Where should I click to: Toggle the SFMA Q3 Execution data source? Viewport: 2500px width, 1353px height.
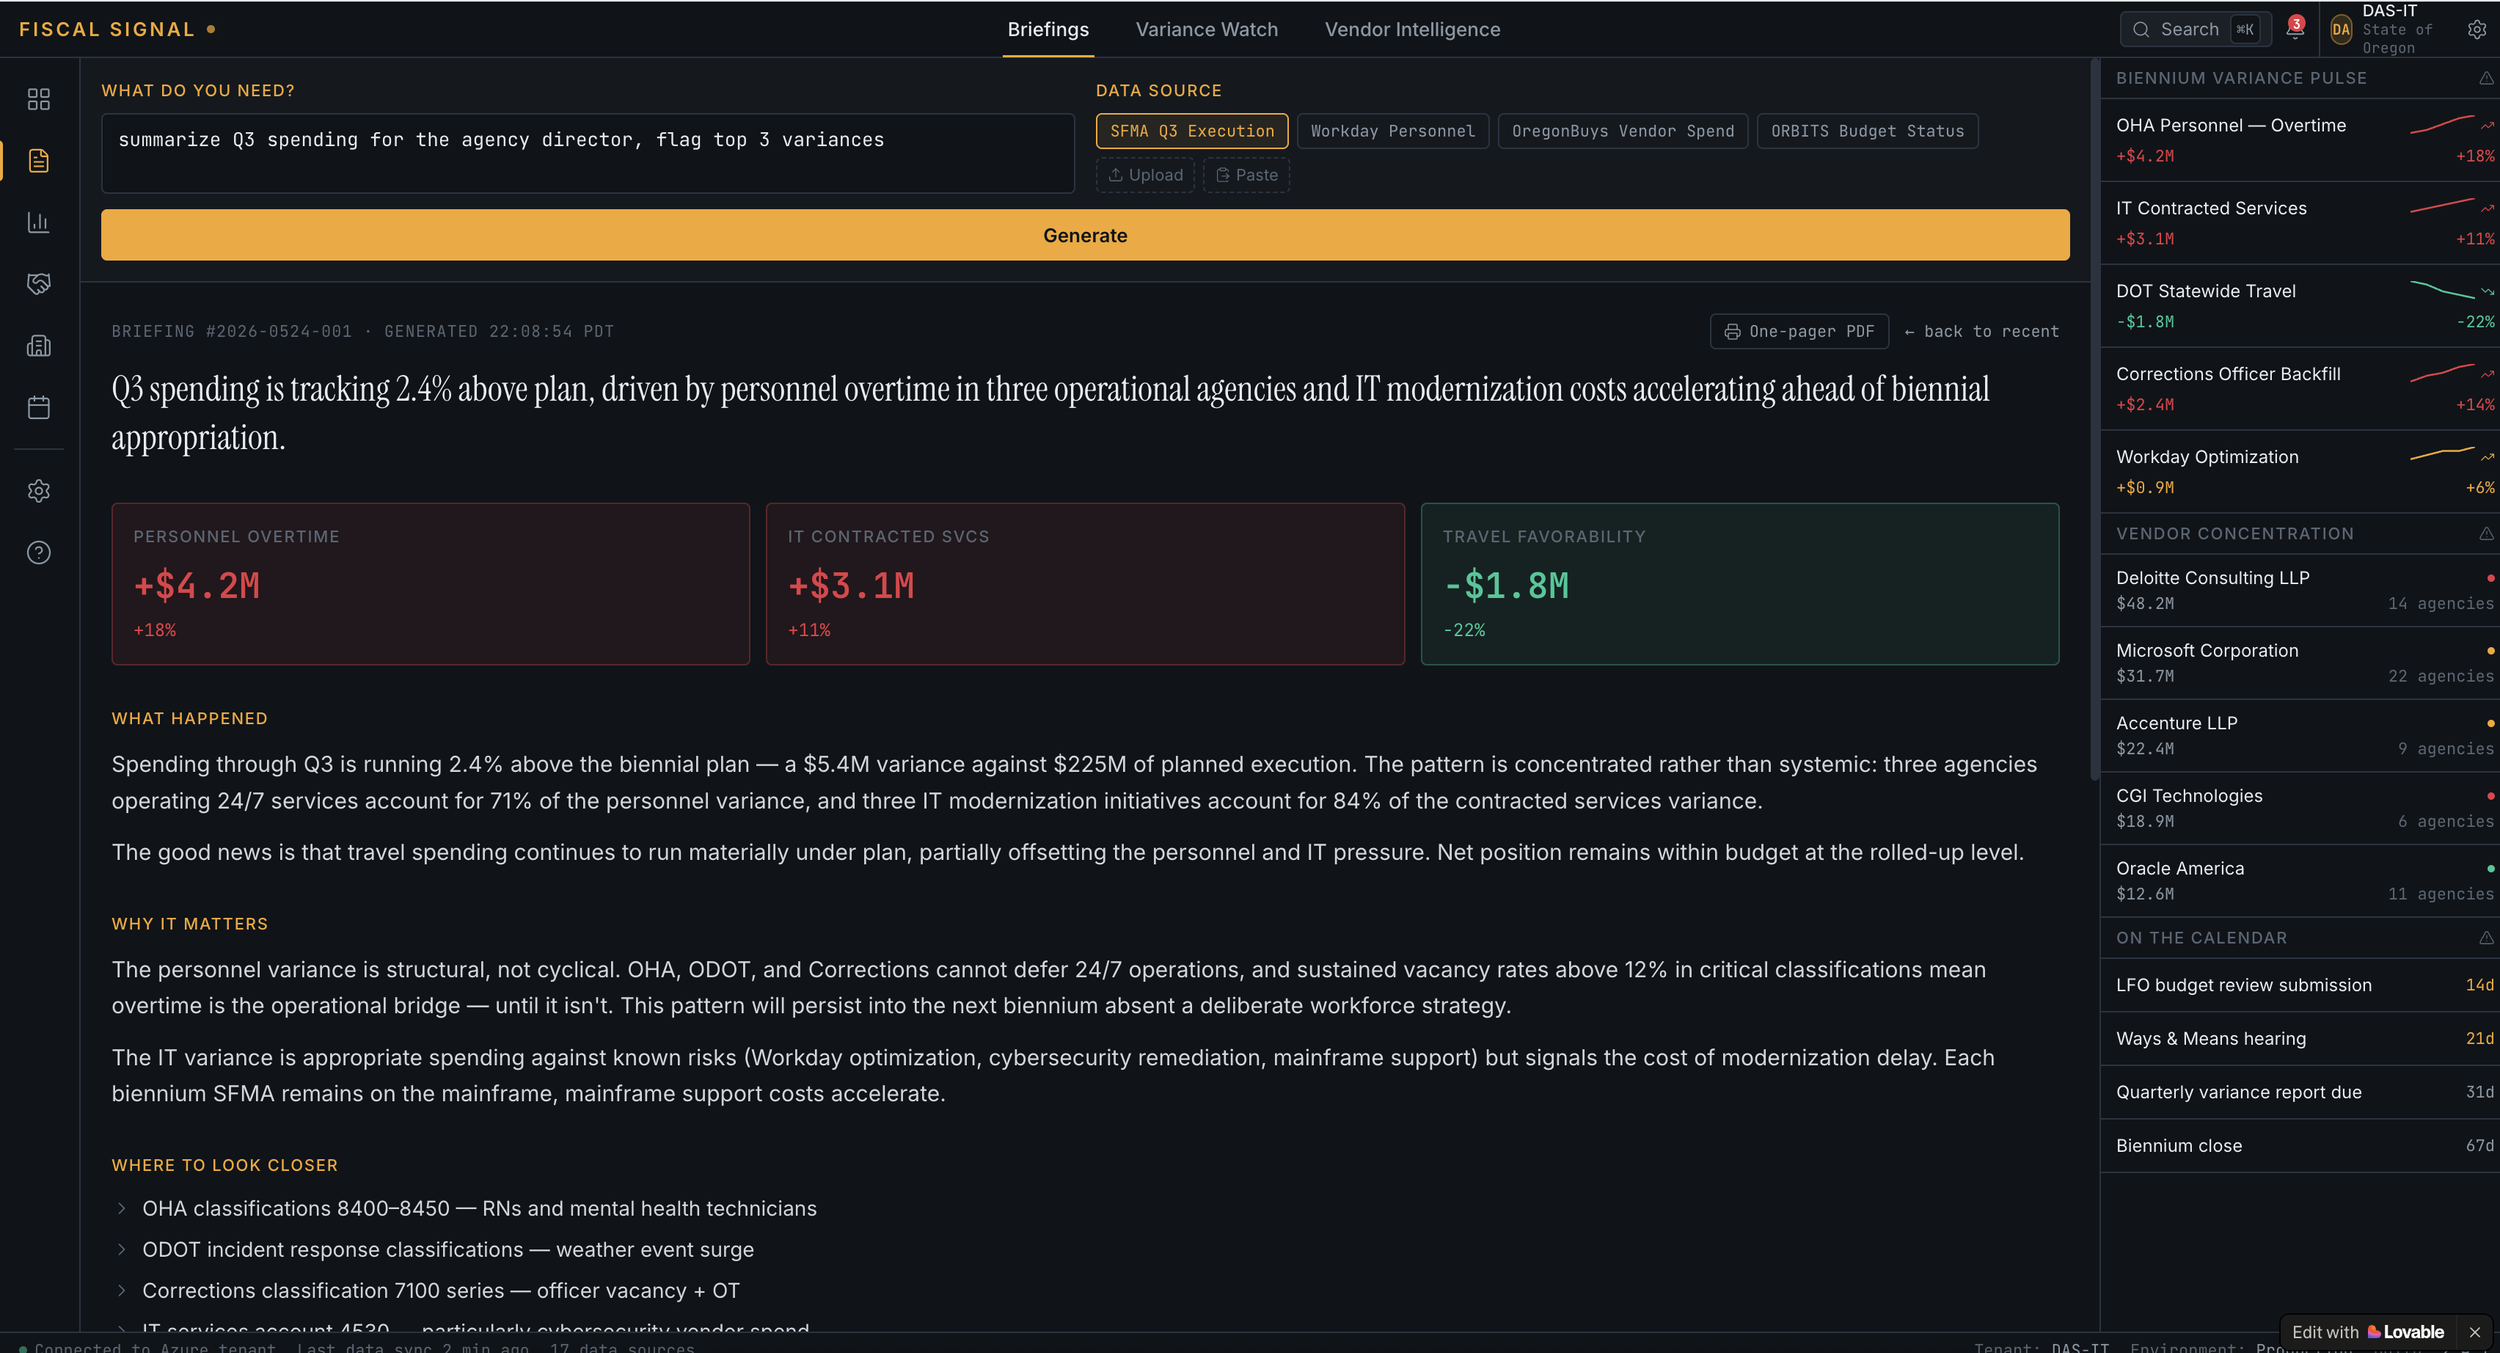click(x=1192, y=131)
